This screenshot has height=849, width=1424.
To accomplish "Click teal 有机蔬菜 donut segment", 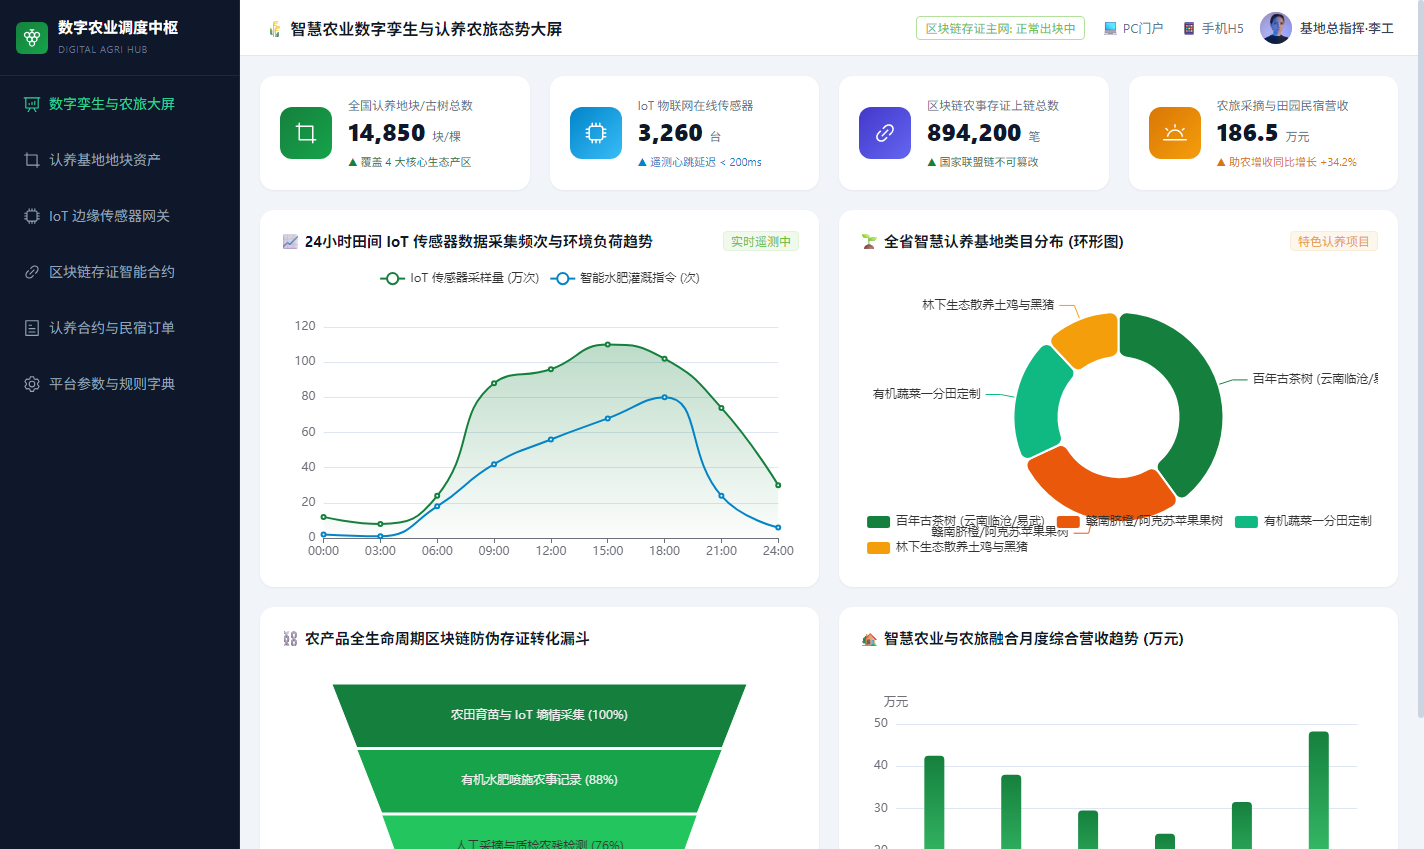I will pos(1040,402).
